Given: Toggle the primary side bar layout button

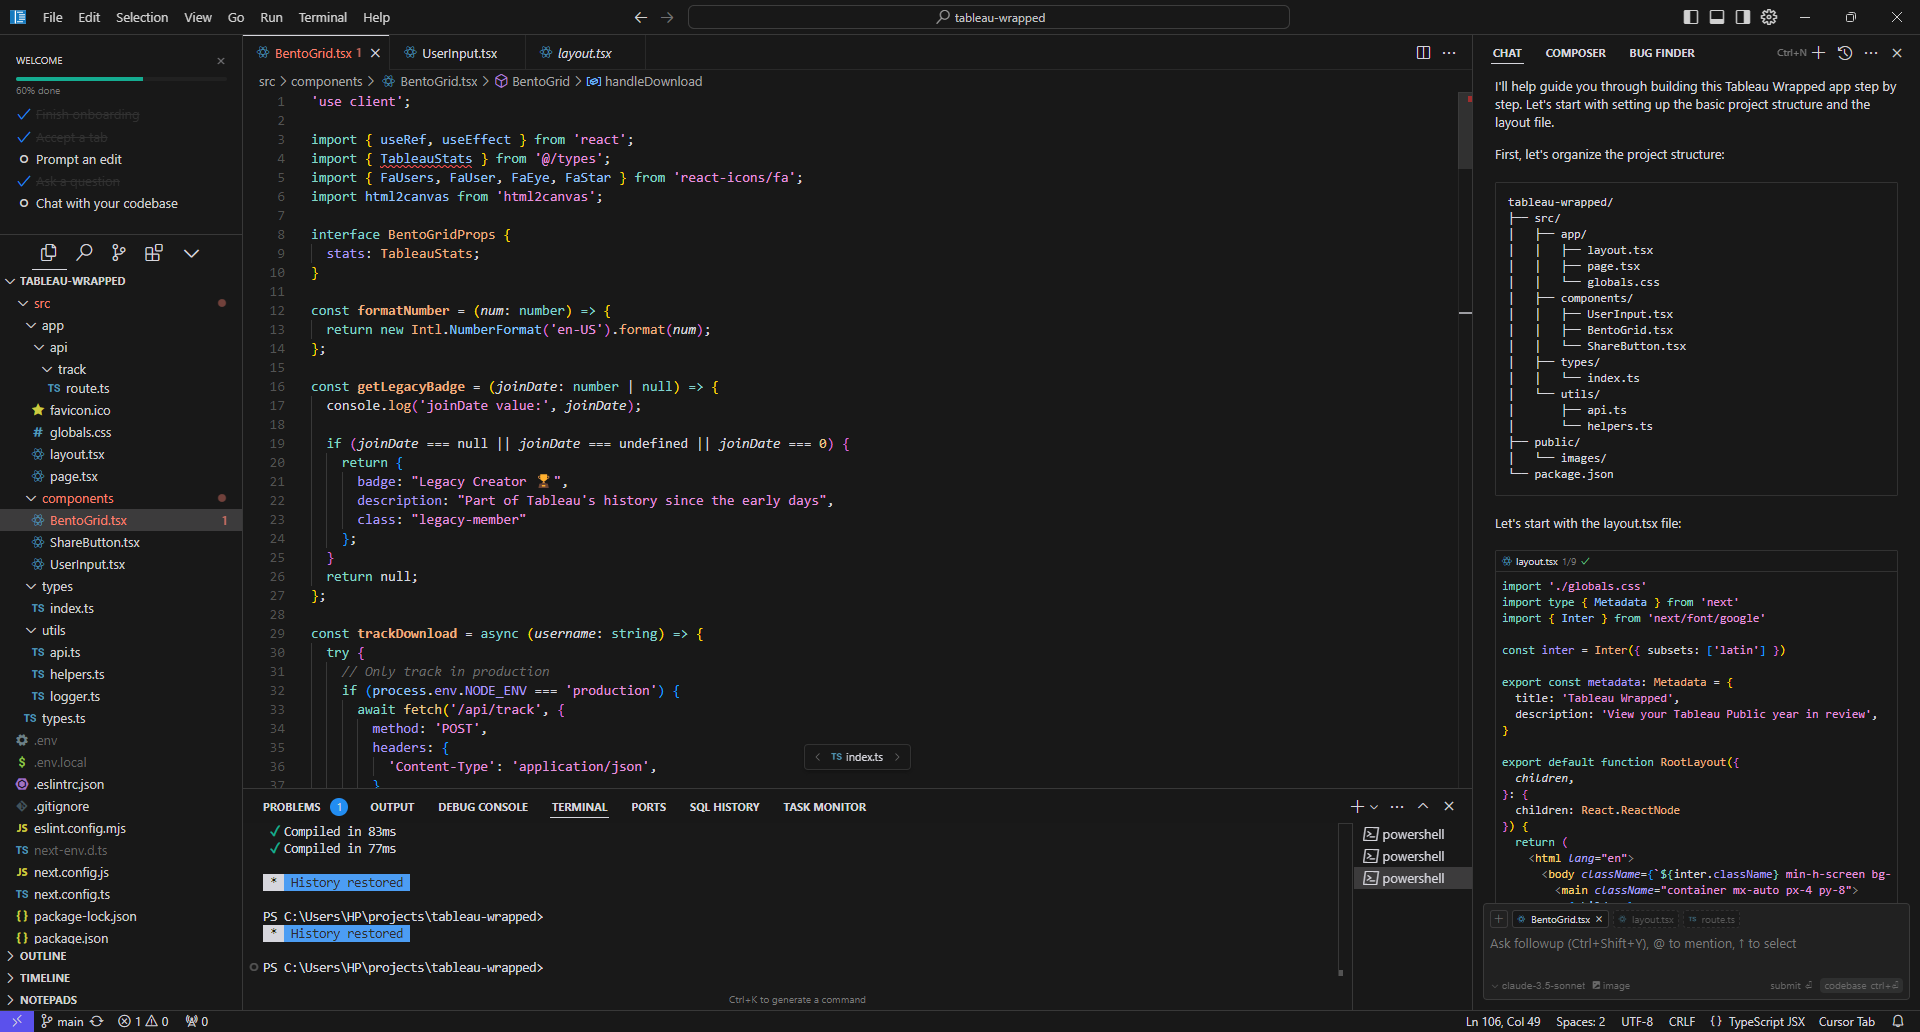Looking at the screenshot, I should coord(1691,17).
